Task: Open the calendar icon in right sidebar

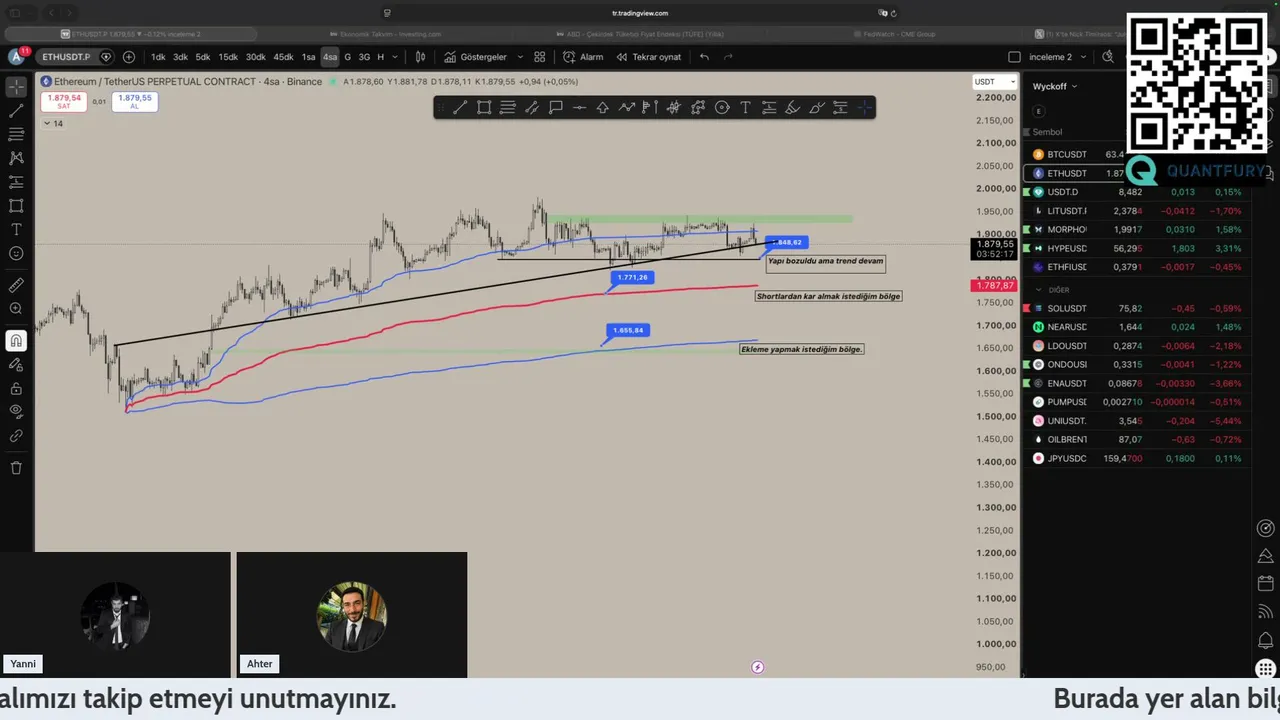Action: coord(1265,583)
